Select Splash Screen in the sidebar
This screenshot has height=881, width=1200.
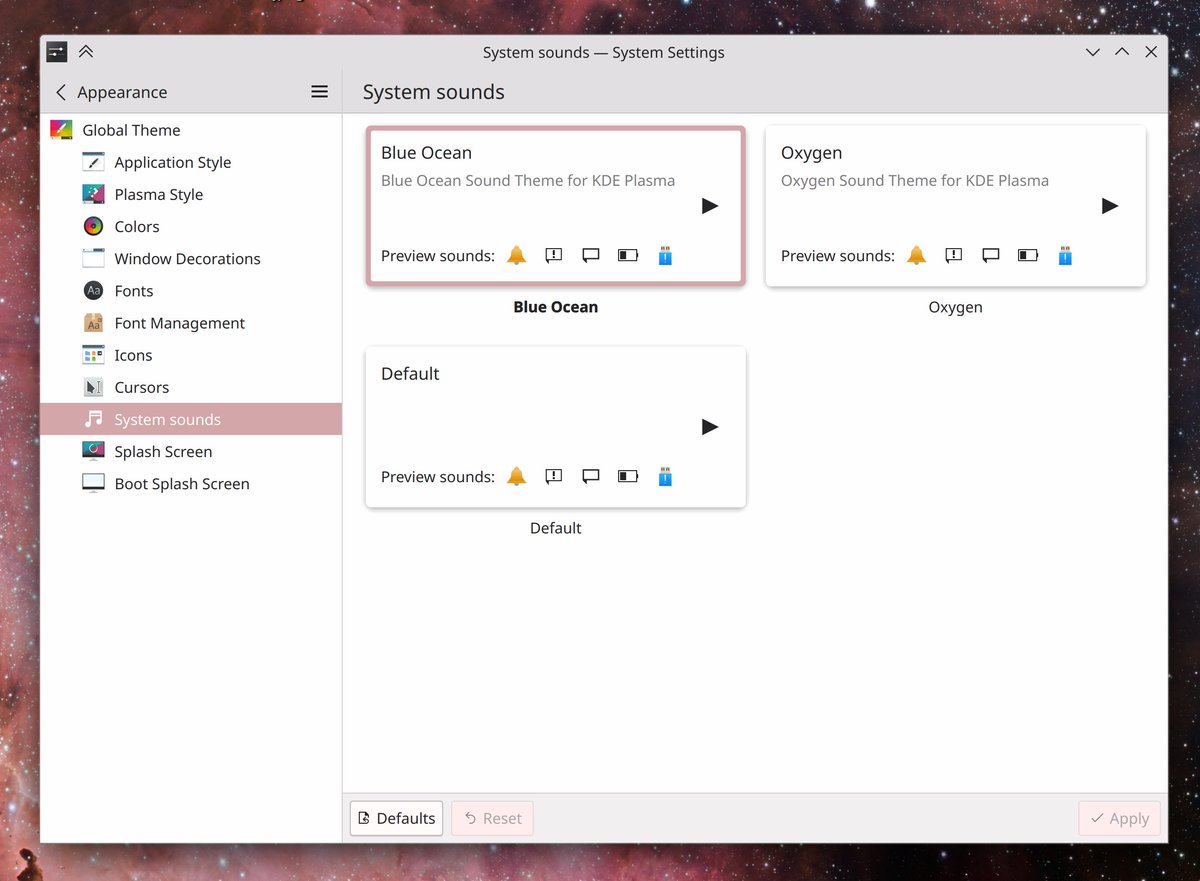pos(163,451)
